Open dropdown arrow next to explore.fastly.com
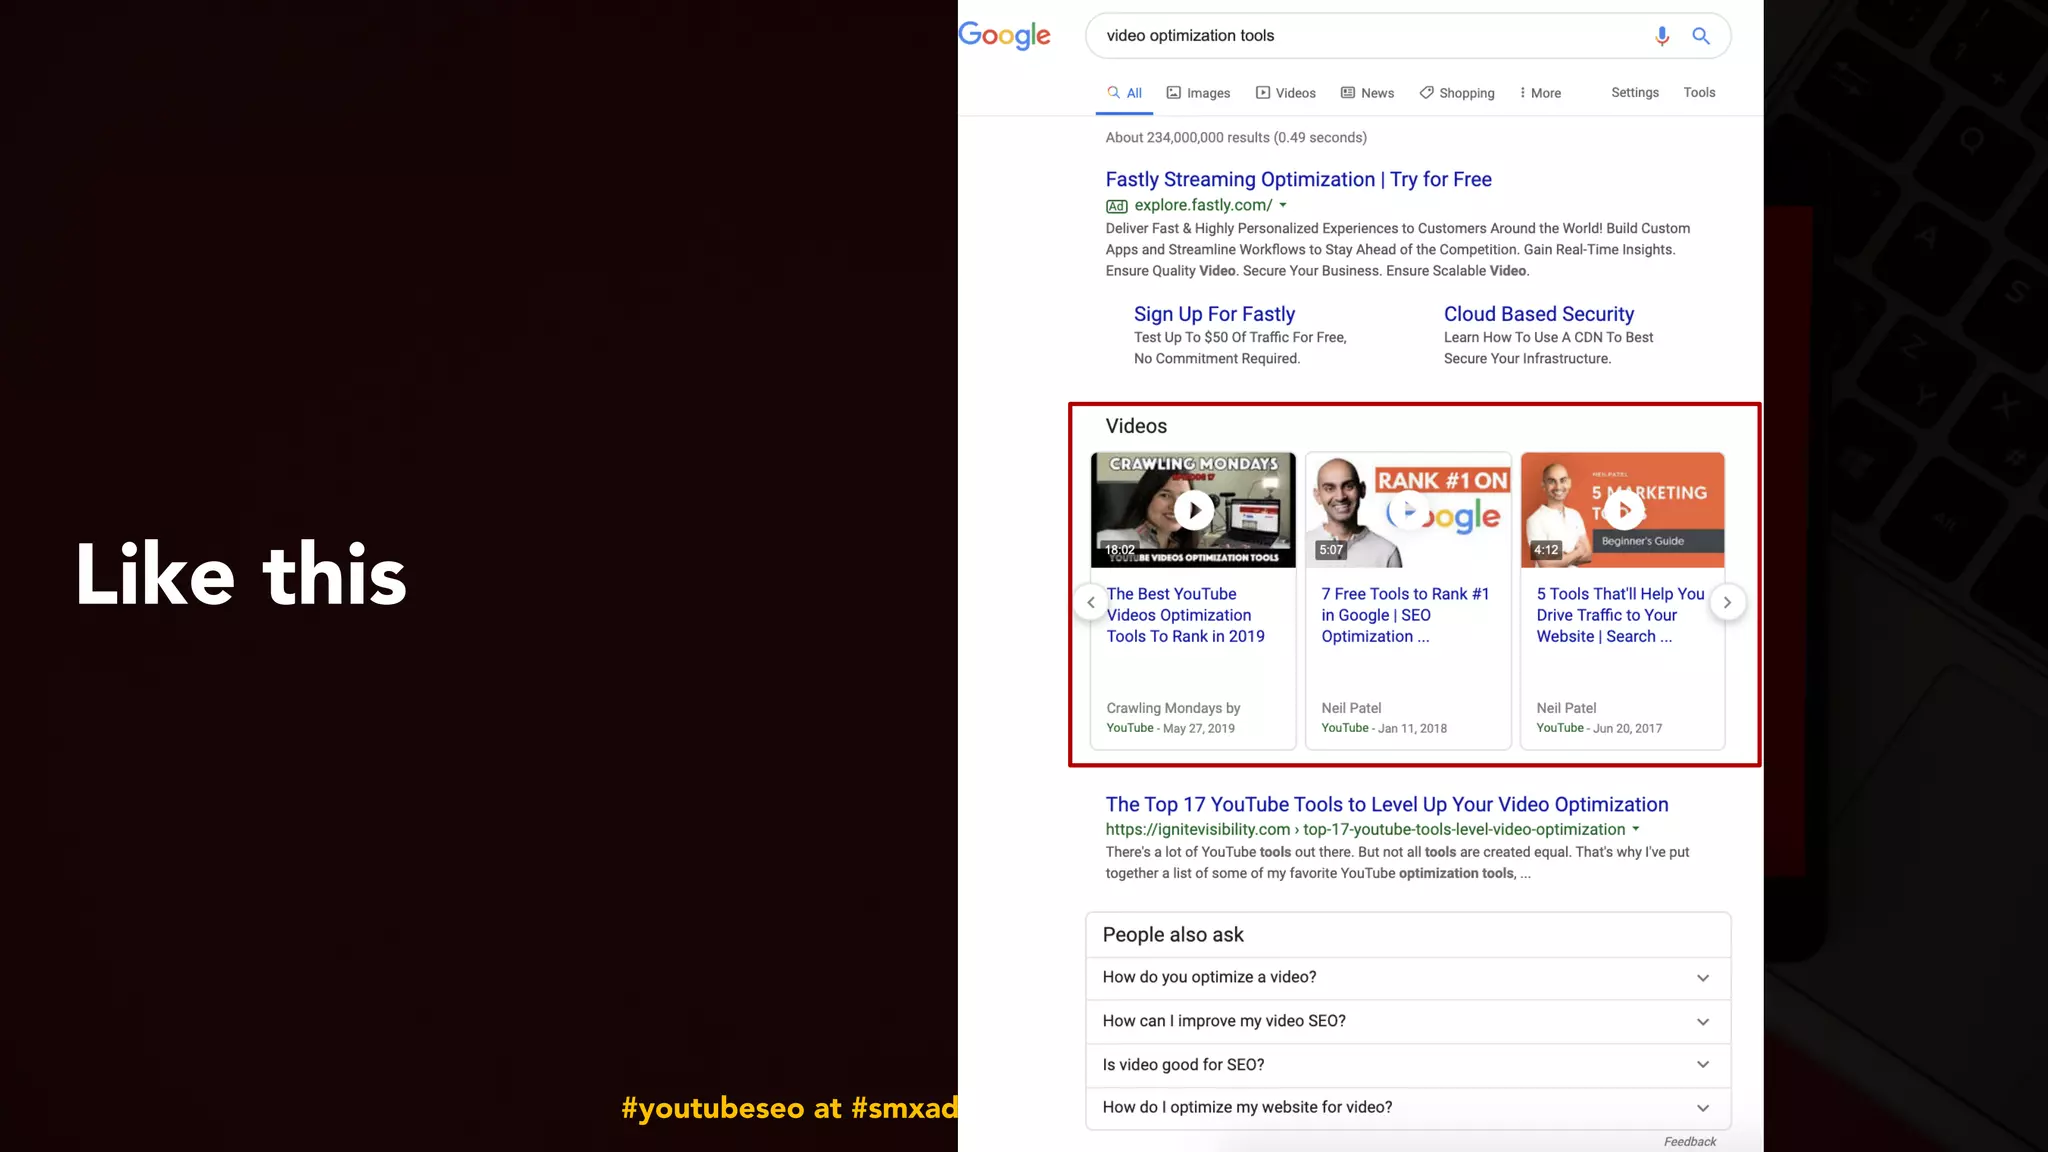This screenshot has height=1152, width=2048. point(1283,205)
